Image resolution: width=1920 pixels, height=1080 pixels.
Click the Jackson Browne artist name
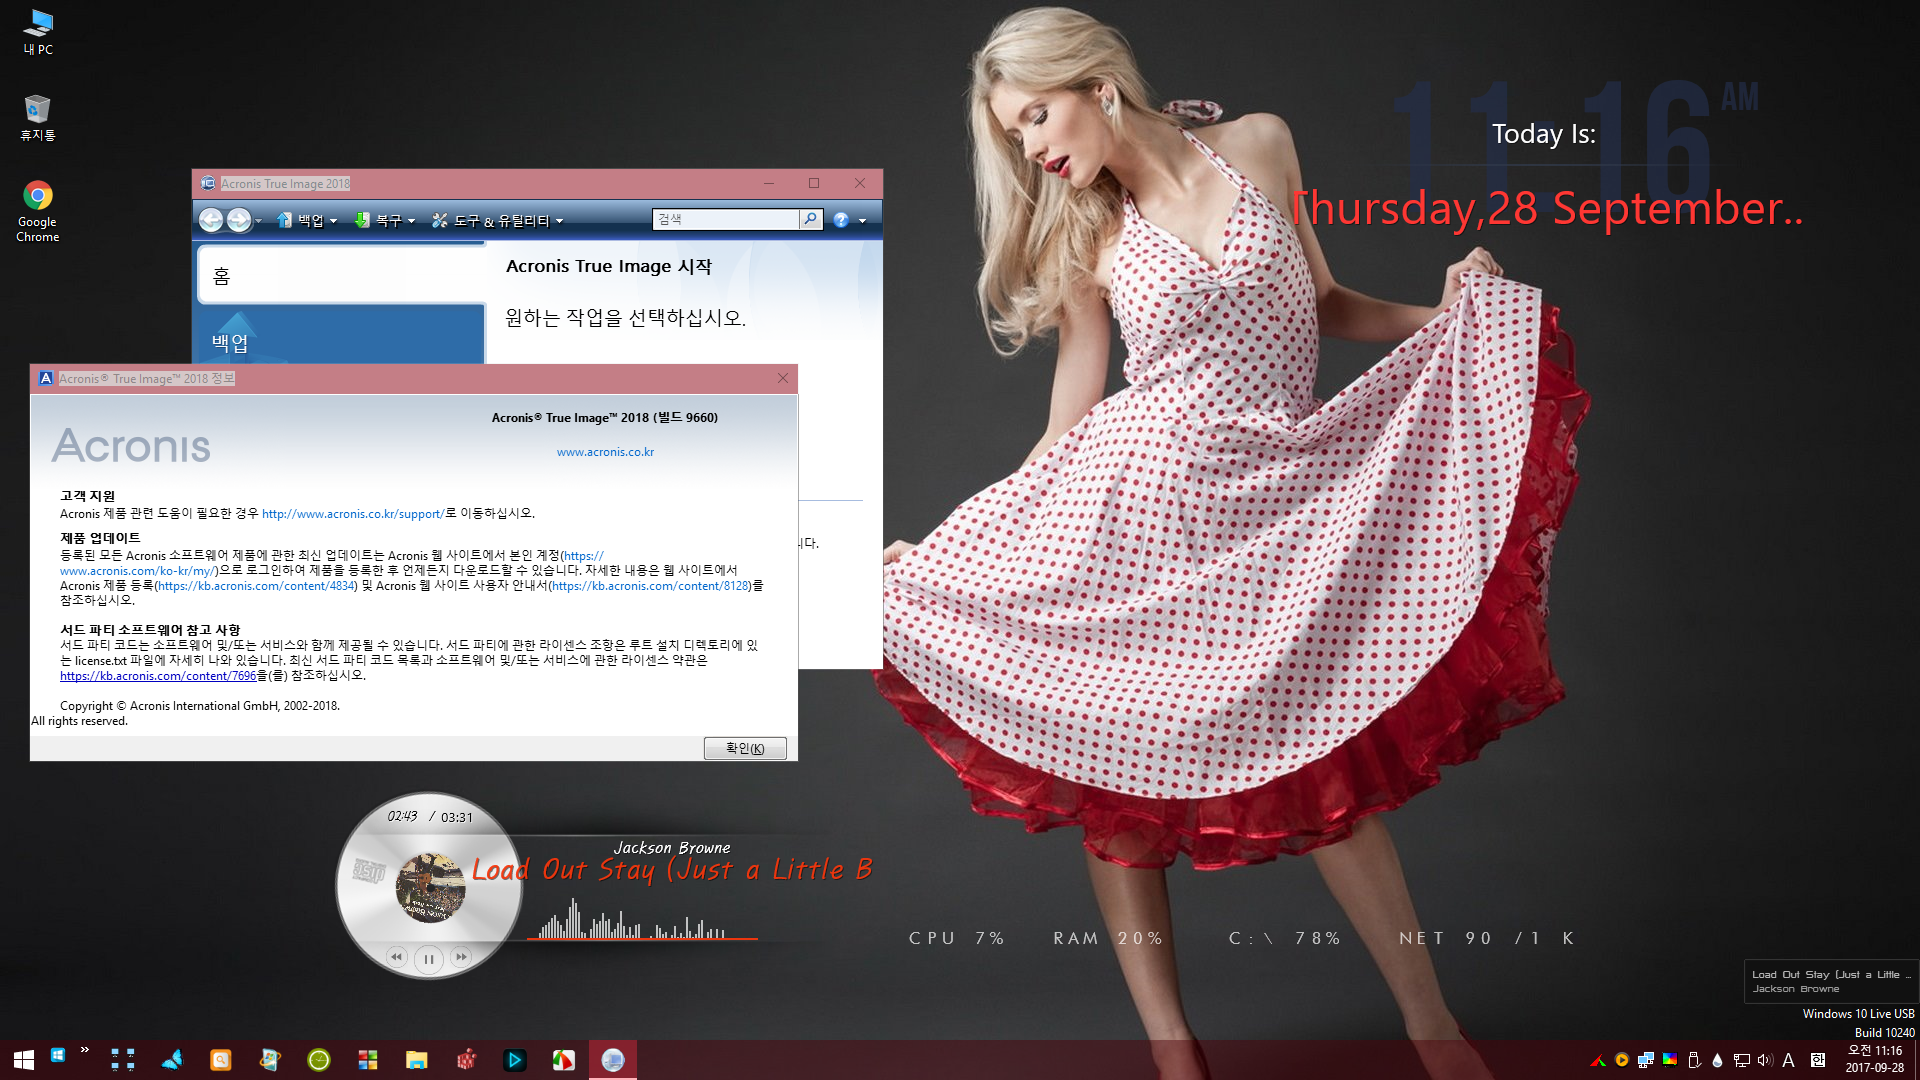pos(672,848)
